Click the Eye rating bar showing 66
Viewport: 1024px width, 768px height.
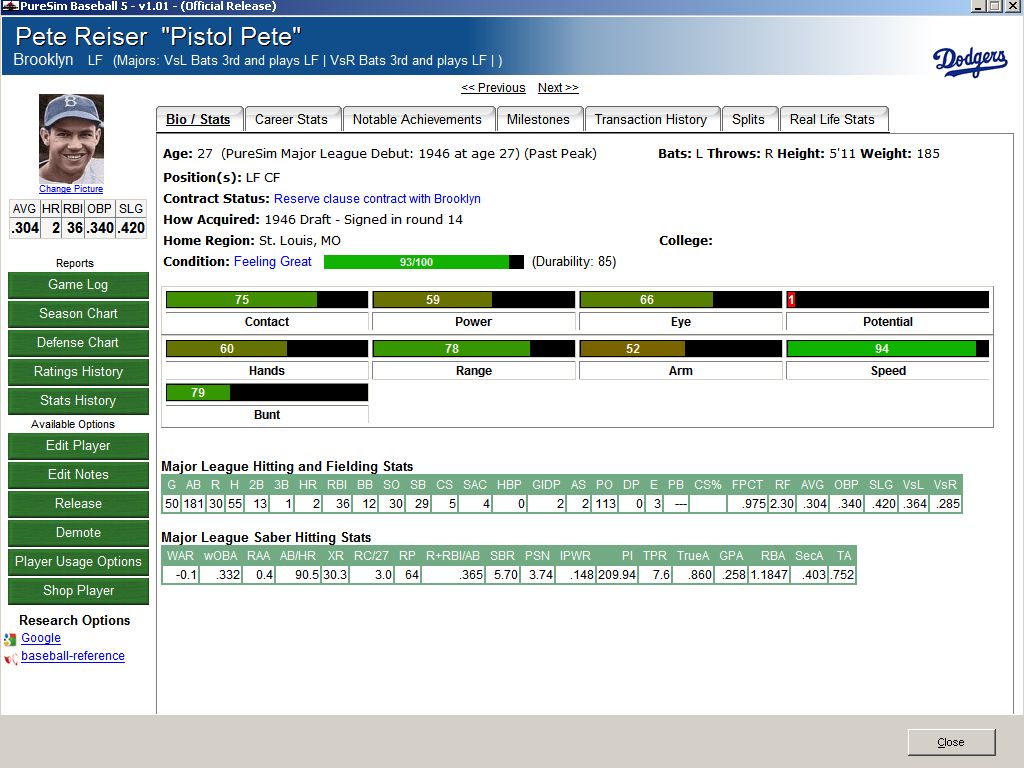pos(680,300)
